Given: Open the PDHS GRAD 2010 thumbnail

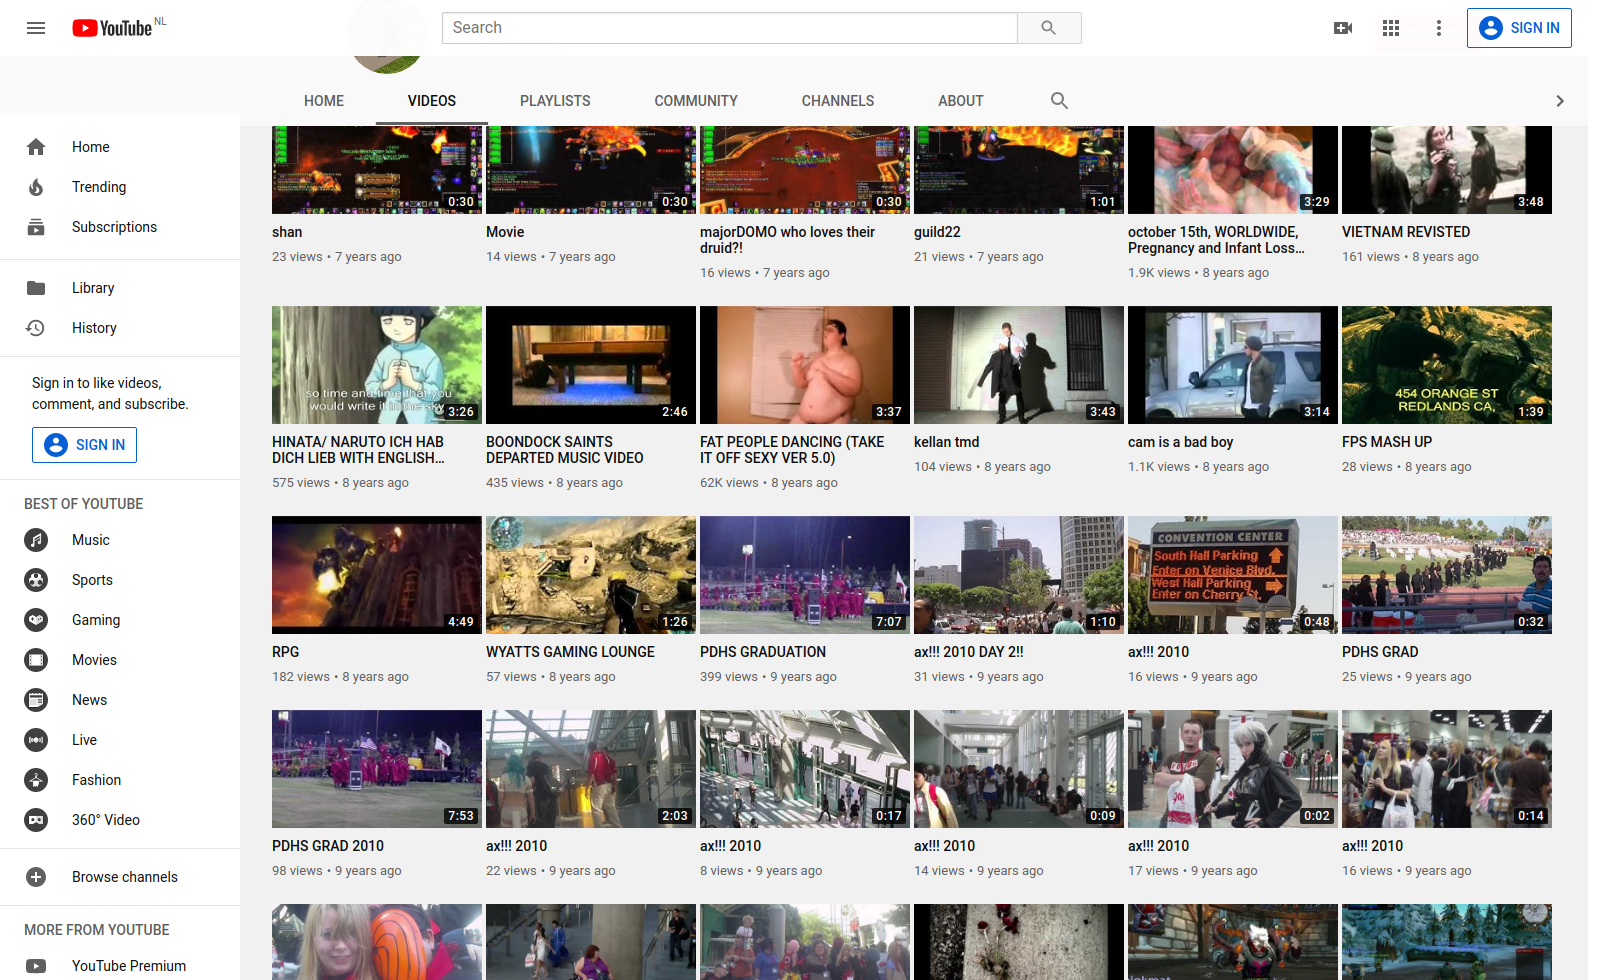Looking at the screenshot, I should (x=377, y=769).
